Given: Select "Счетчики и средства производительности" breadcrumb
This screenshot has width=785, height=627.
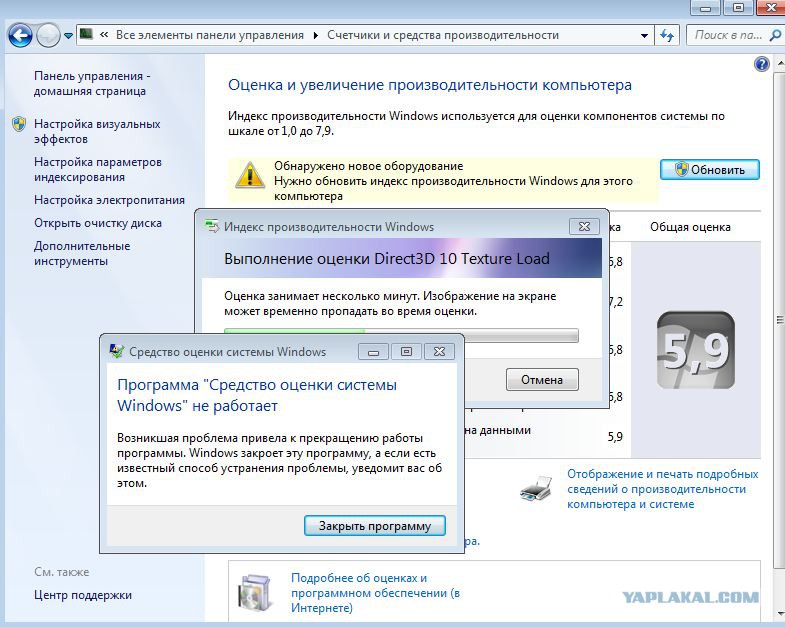Looking at the screenshot, I should 442,35.
